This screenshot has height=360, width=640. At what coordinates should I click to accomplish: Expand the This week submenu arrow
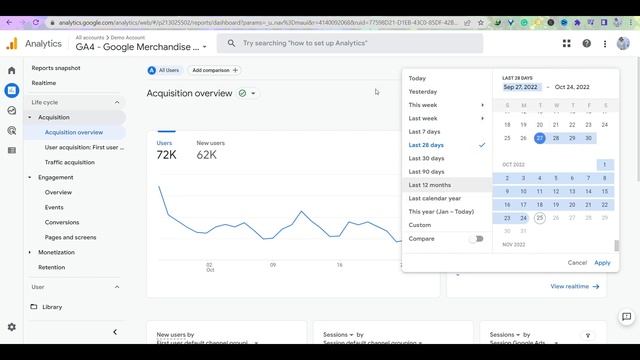482,105
